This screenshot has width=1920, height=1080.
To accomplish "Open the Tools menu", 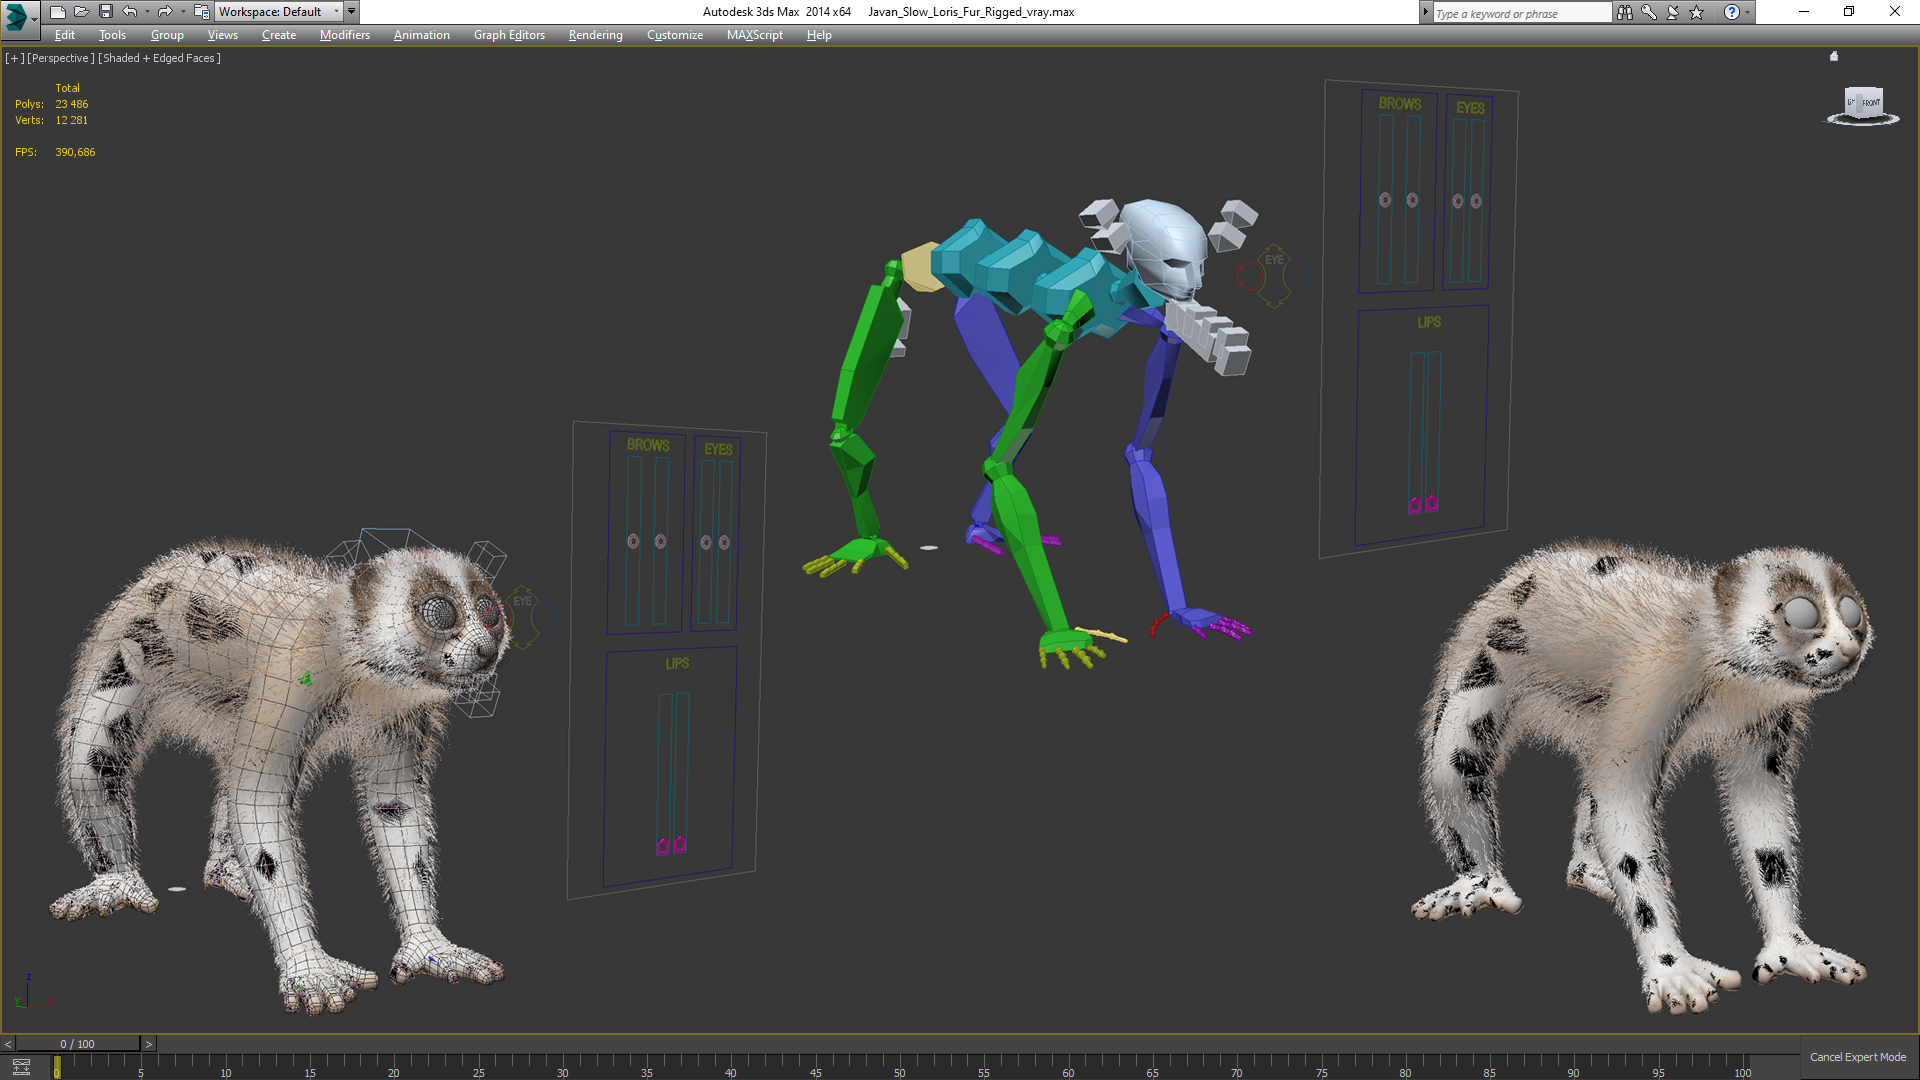I will pyautogui.click(x=112, y=35).
